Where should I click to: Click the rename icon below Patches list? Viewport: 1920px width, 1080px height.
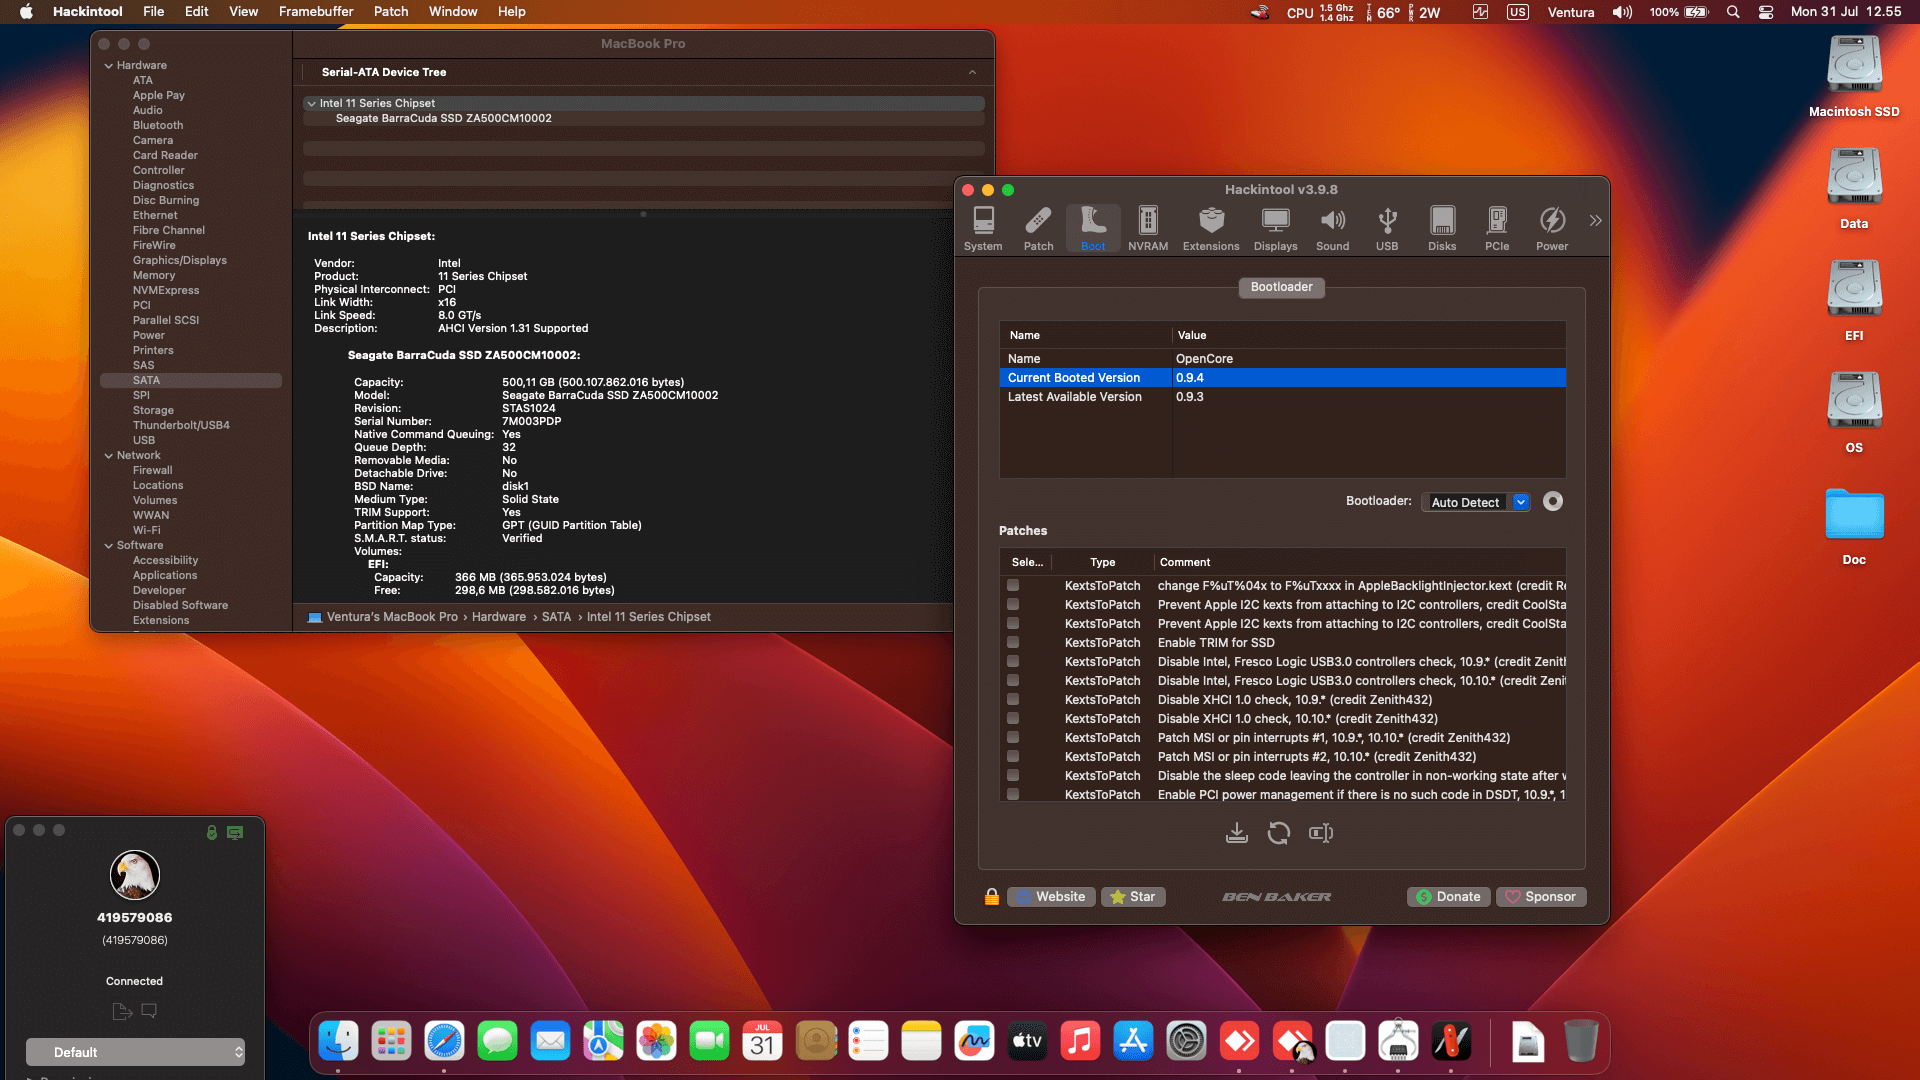[x=1321, y=833]
